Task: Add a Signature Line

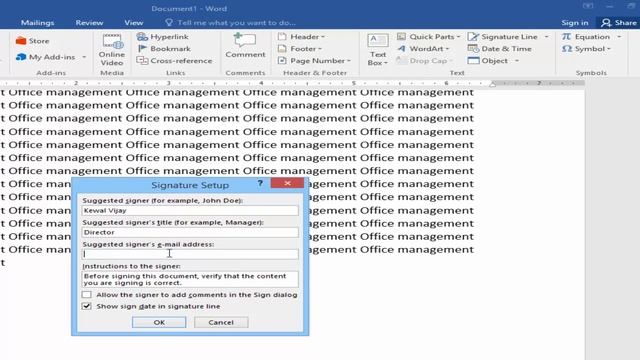Action: (503, 37)
